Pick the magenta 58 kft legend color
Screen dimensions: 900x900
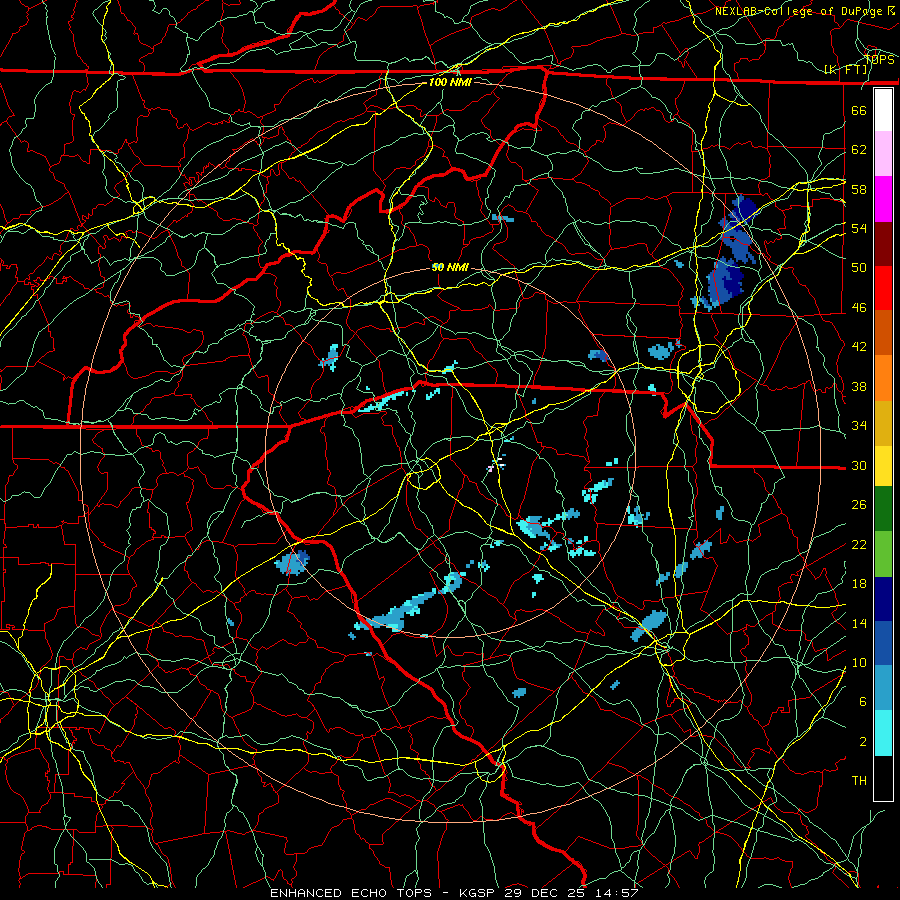[x=883, y=199]
